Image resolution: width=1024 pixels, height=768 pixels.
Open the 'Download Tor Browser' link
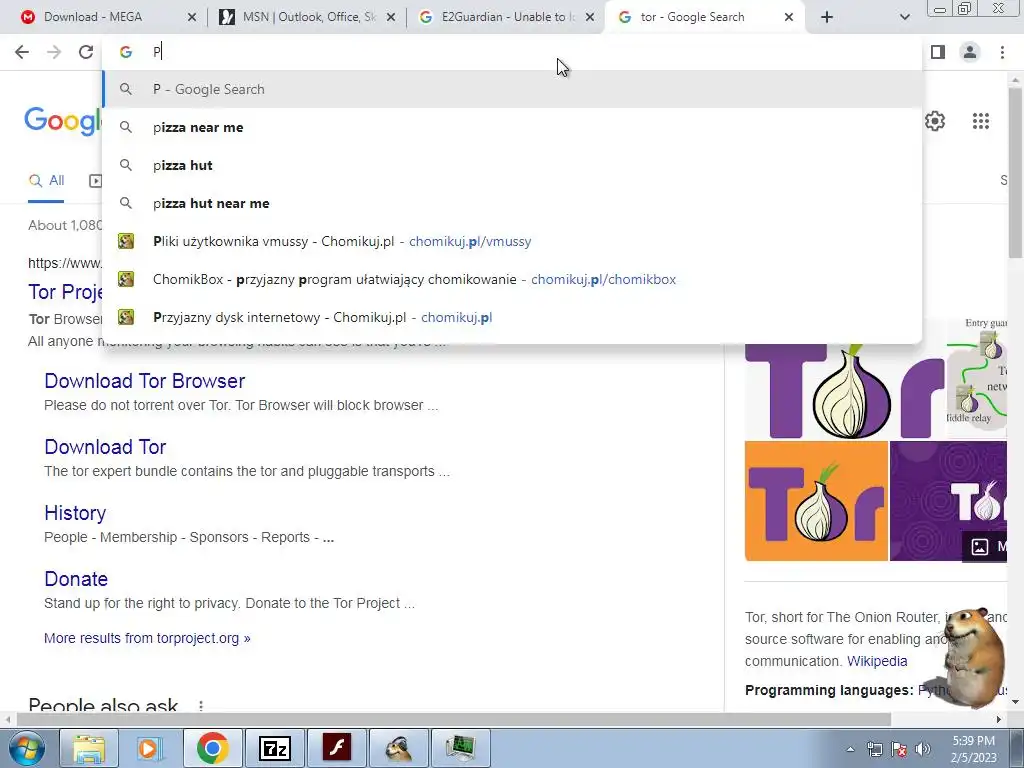(144, 381)
